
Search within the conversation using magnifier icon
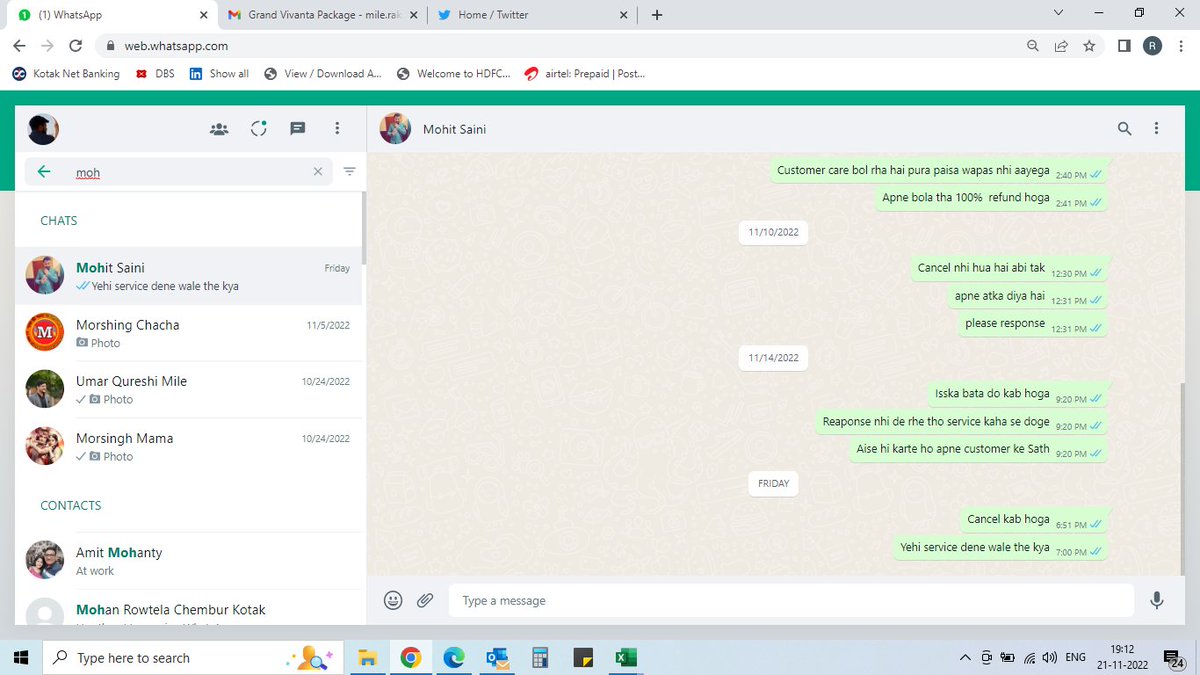pyautogui.click(x=1125, y=129)
